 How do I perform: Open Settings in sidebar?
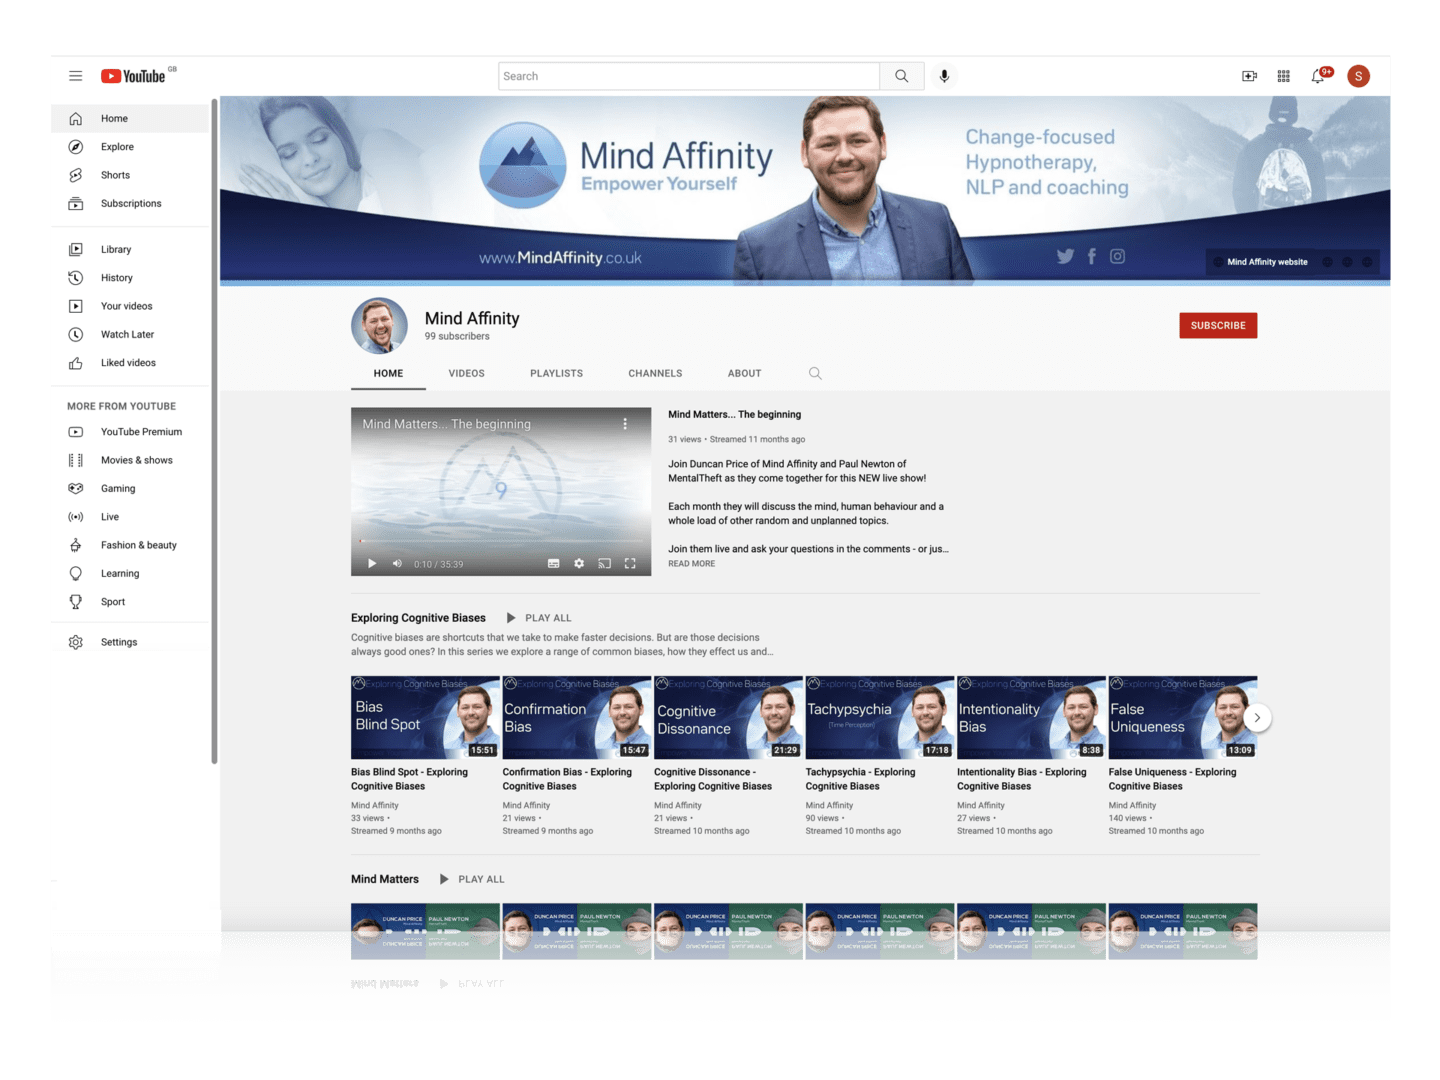[130, 642]
